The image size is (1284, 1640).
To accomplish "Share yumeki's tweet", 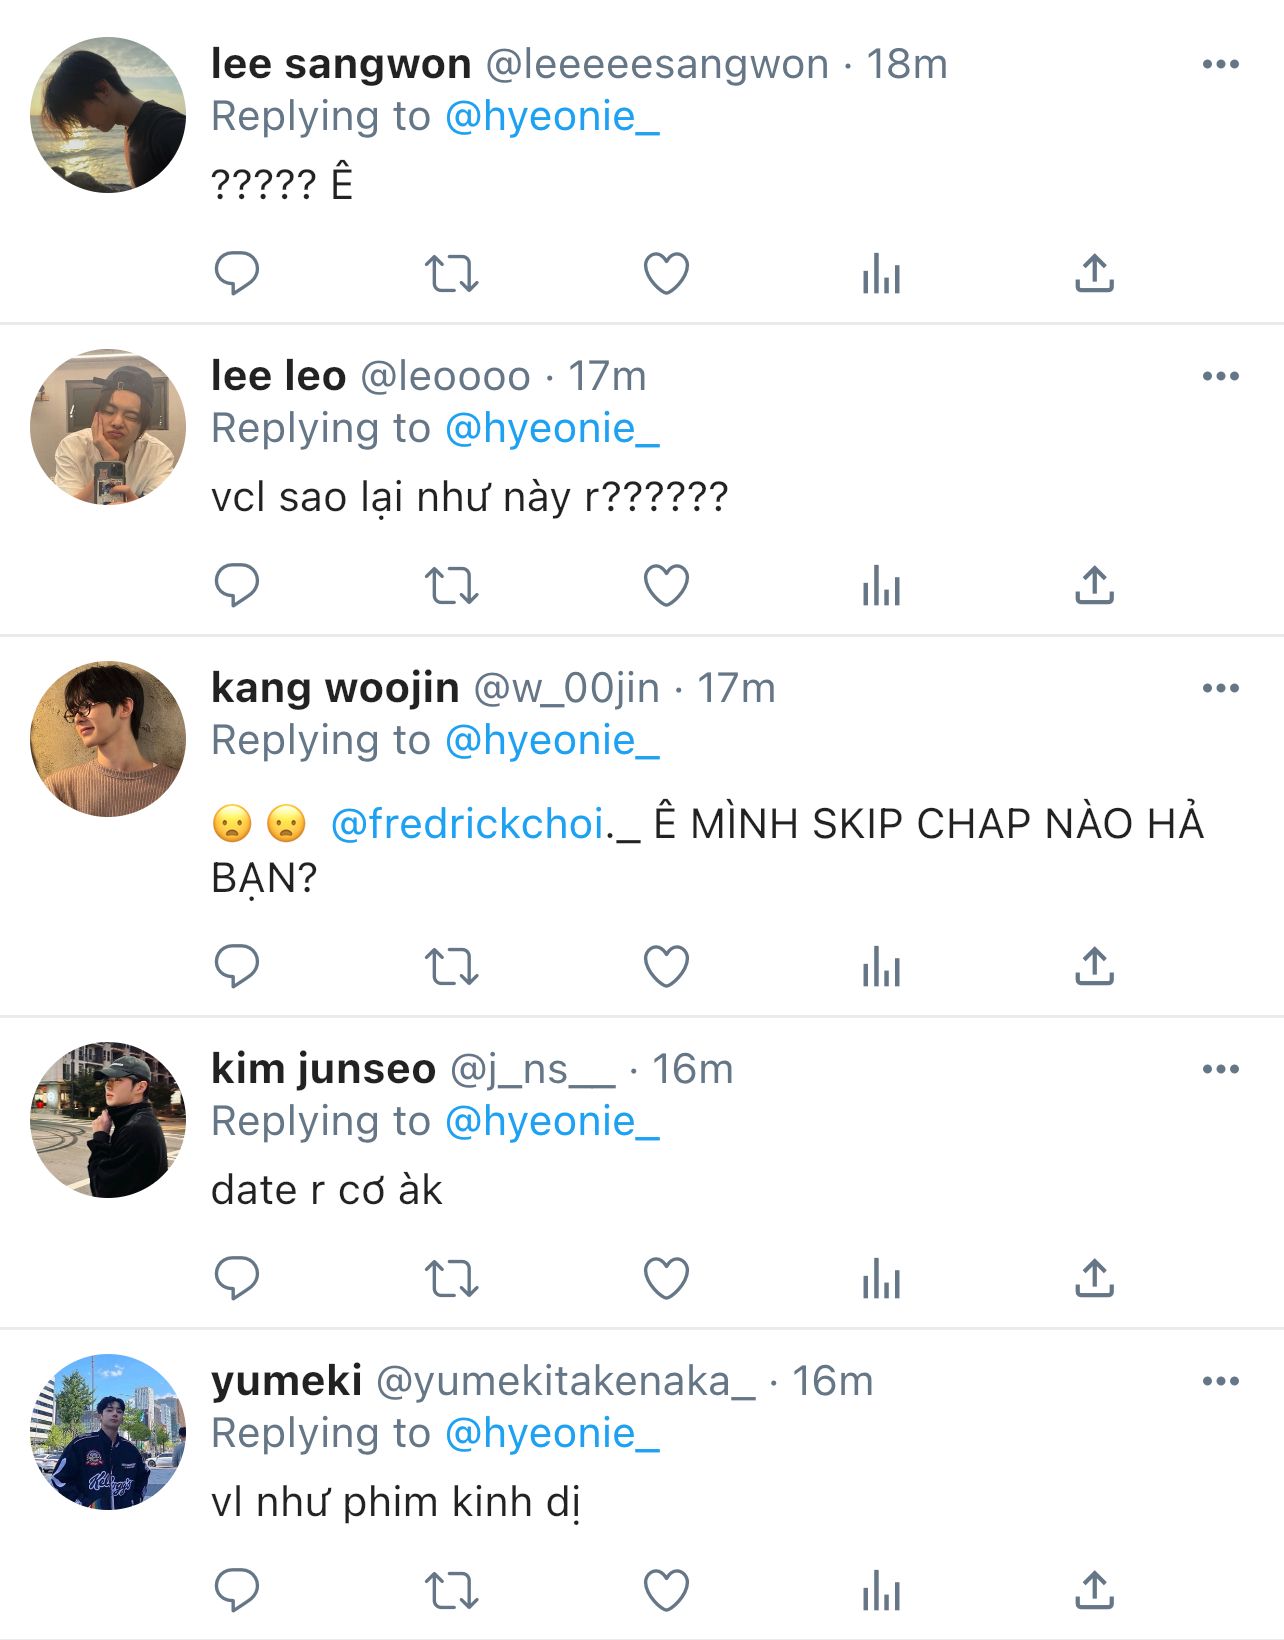I will tap(1094, 1590).
